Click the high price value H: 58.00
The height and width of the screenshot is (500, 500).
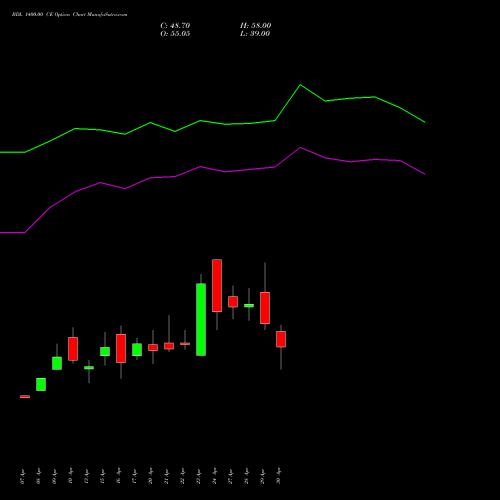(255, 26)
